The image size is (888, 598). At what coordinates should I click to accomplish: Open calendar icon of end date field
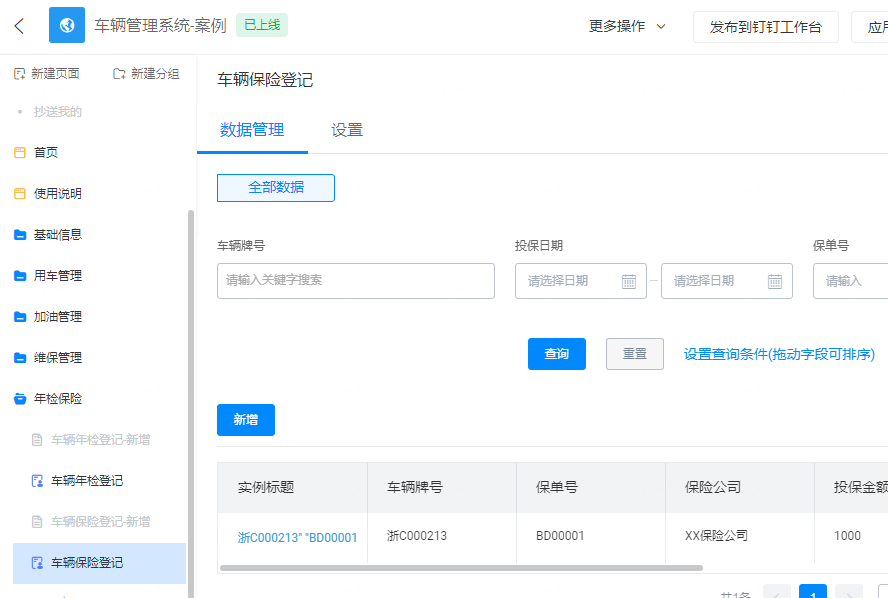point(775,281)
